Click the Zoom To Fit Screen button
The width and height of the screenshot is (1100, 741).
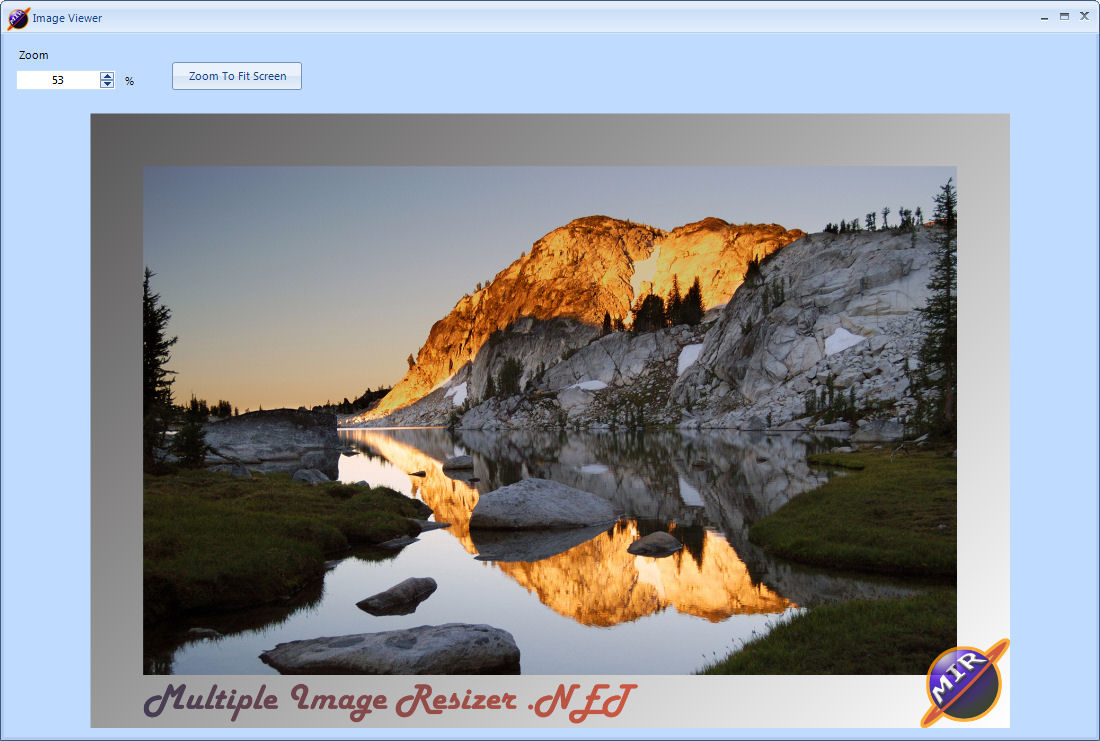237,76
